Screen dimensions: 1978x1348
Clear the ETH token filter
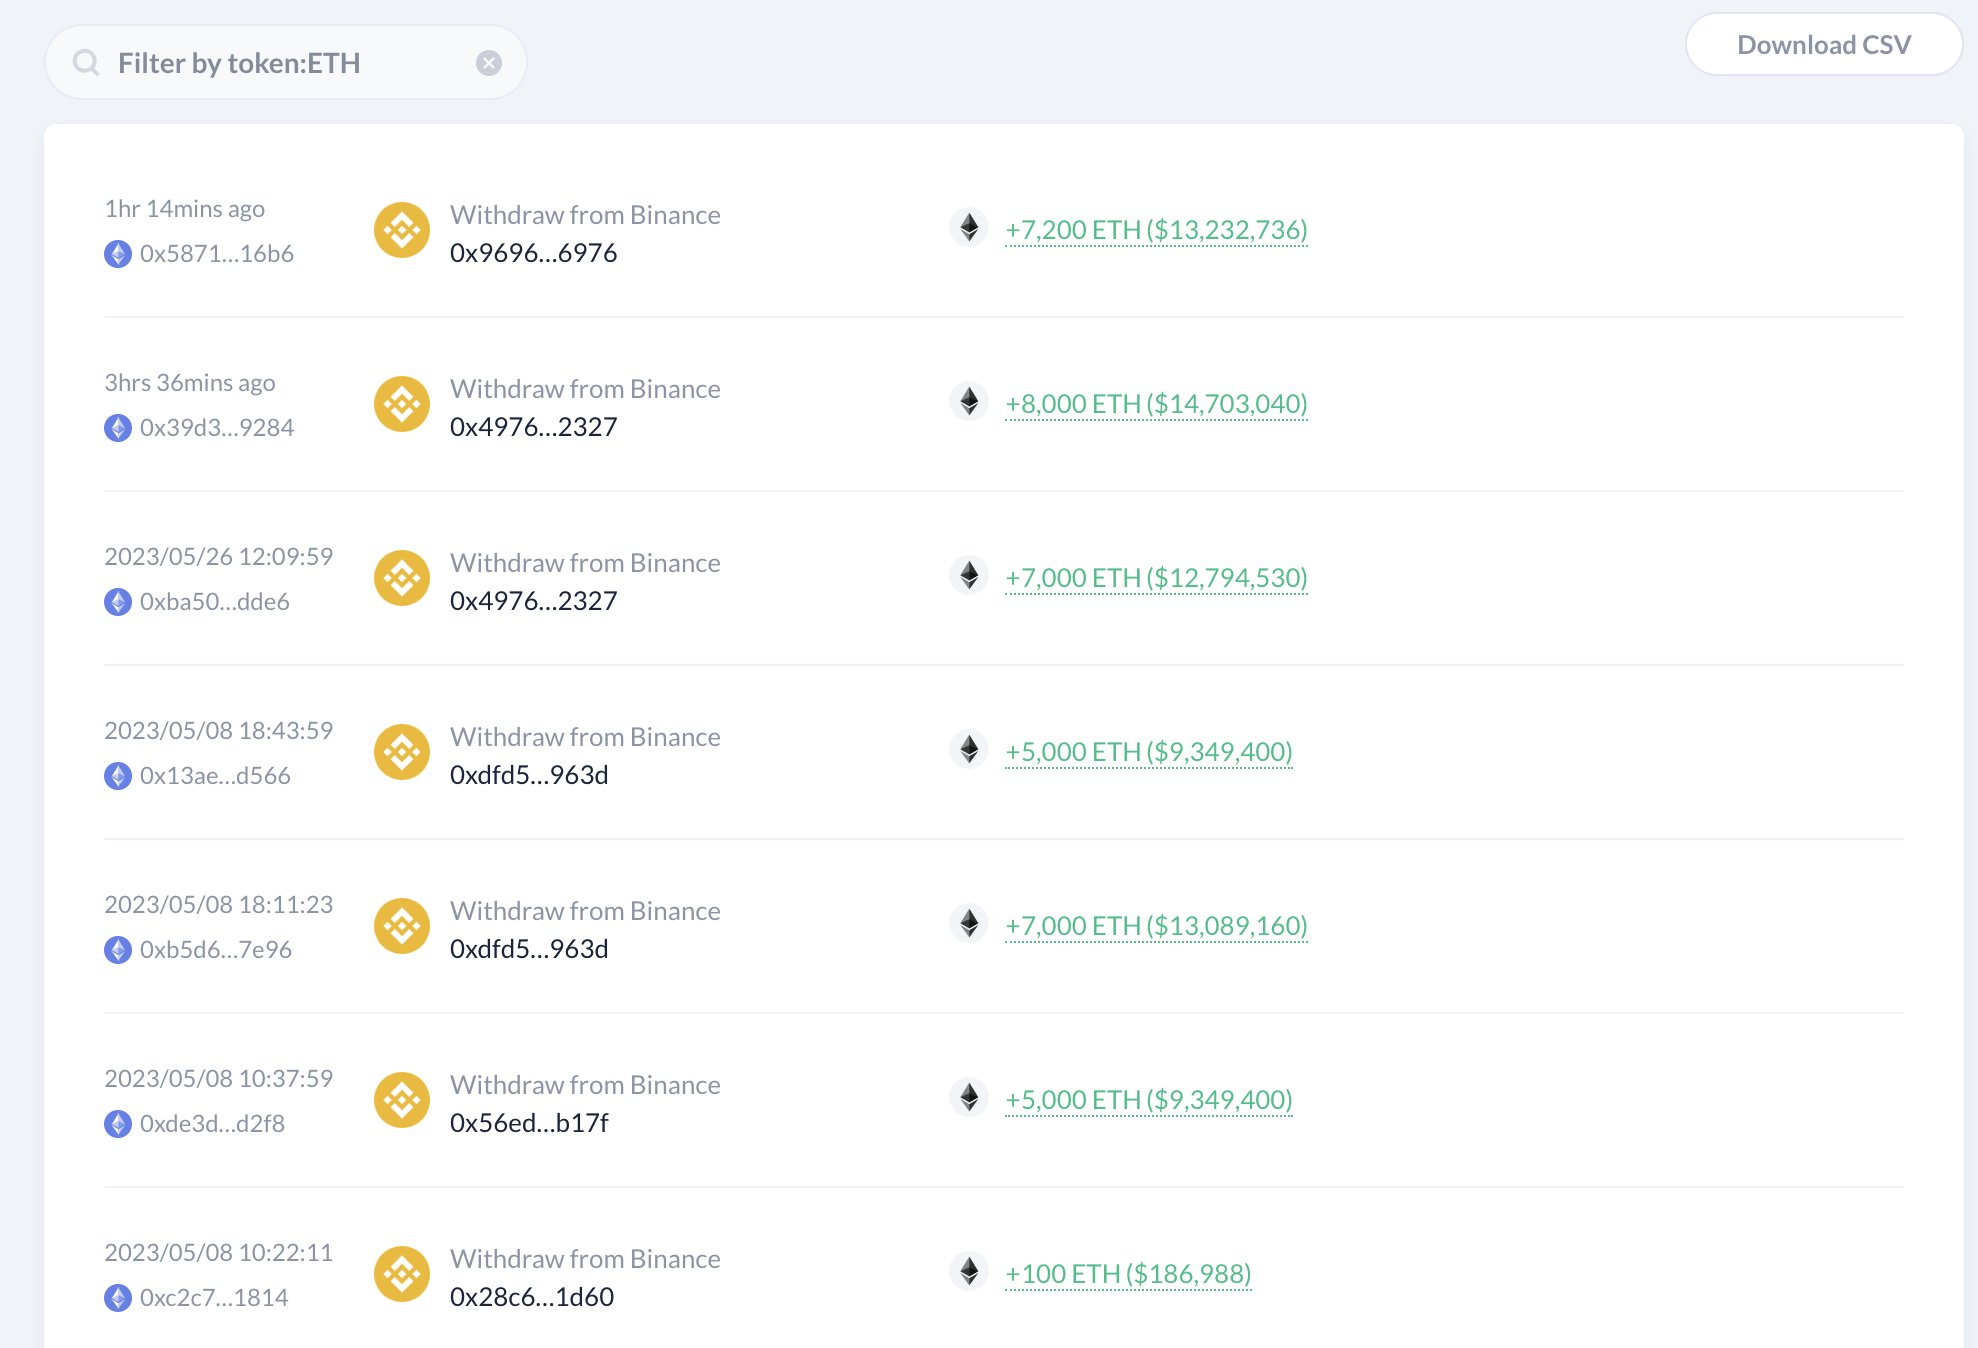pos(489,63)
